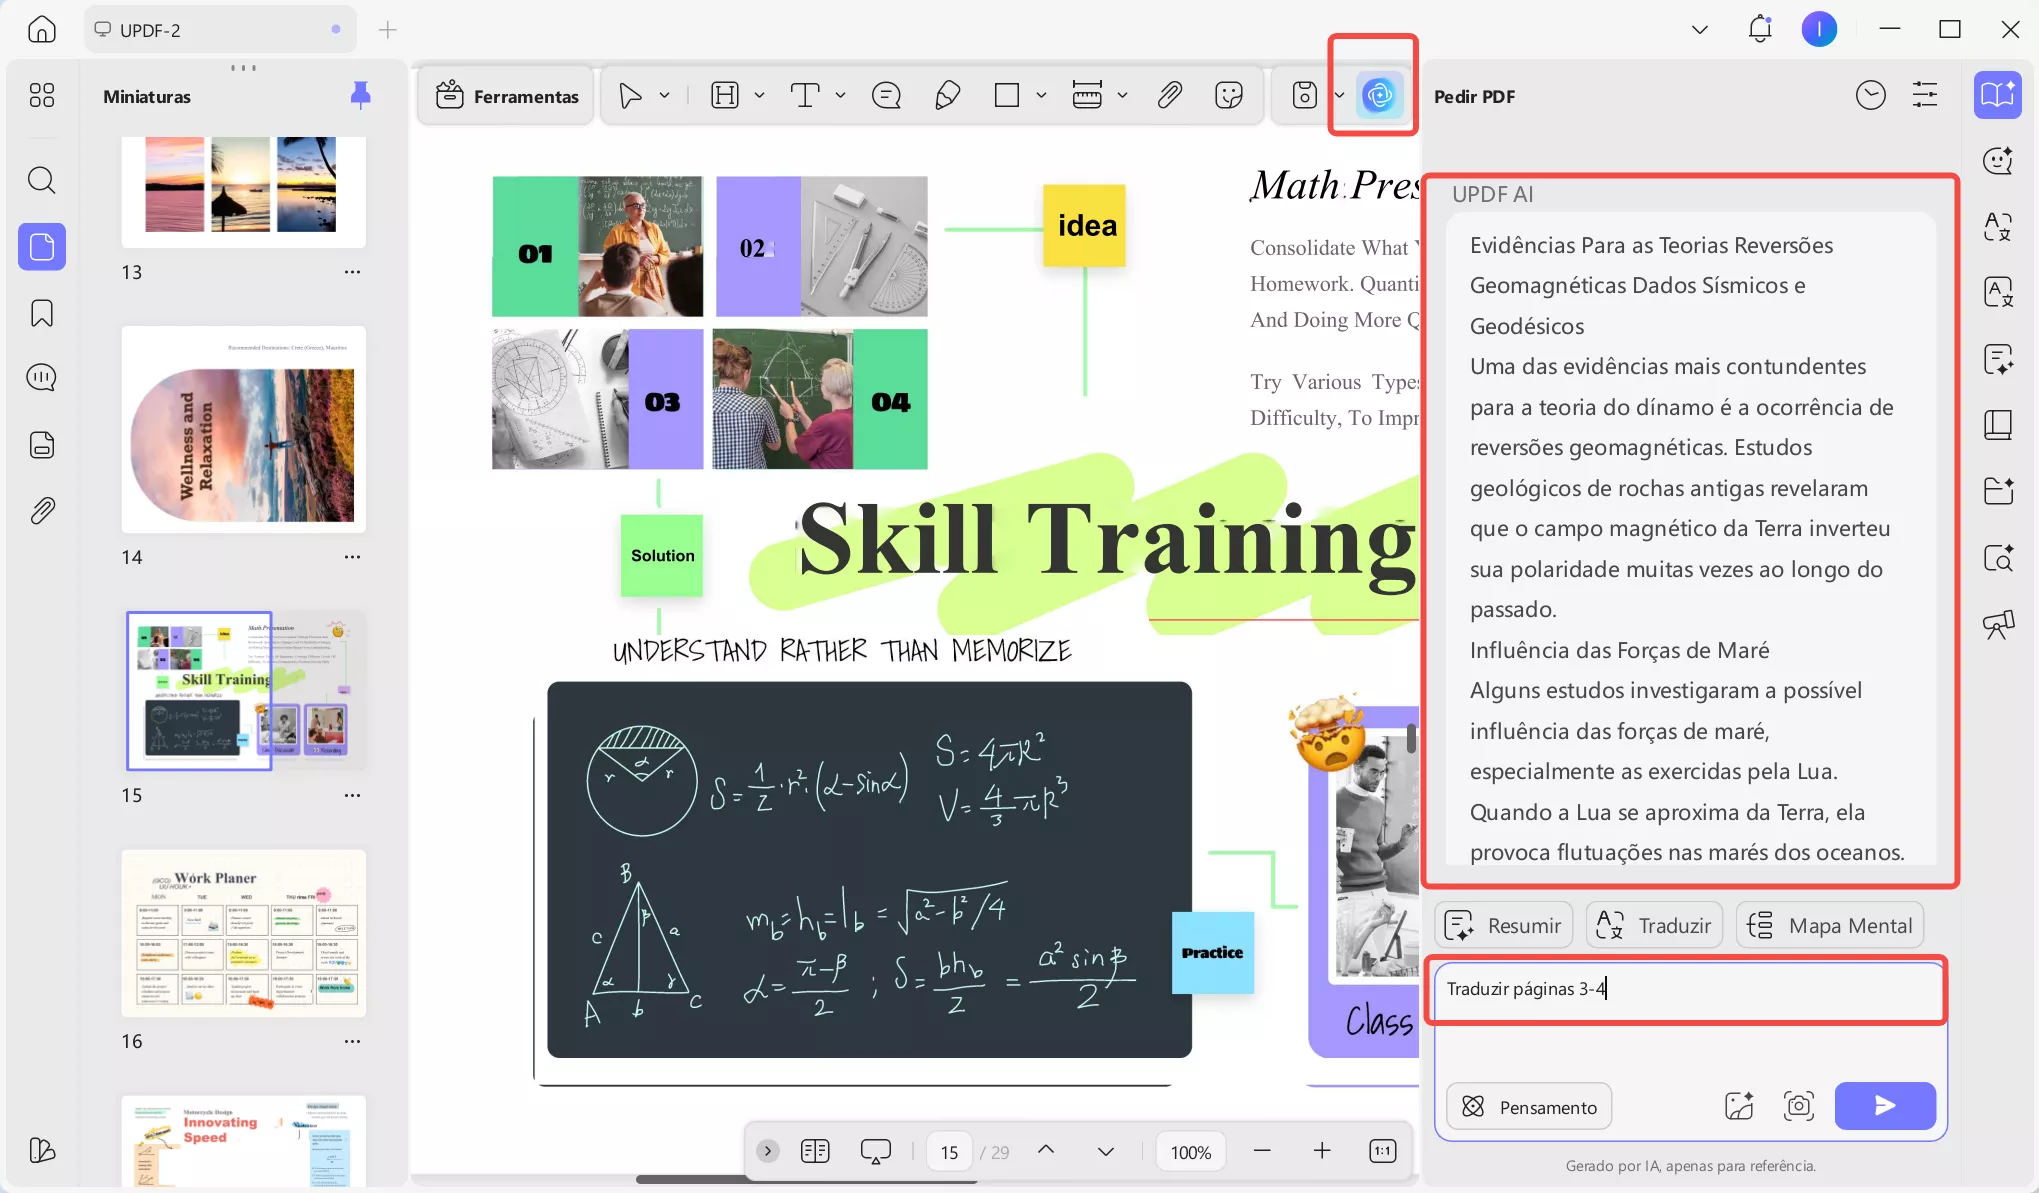This screenshot has width=2039, height=1193.
Task: Select the pencil drawing tool
Action: (947, 96)
